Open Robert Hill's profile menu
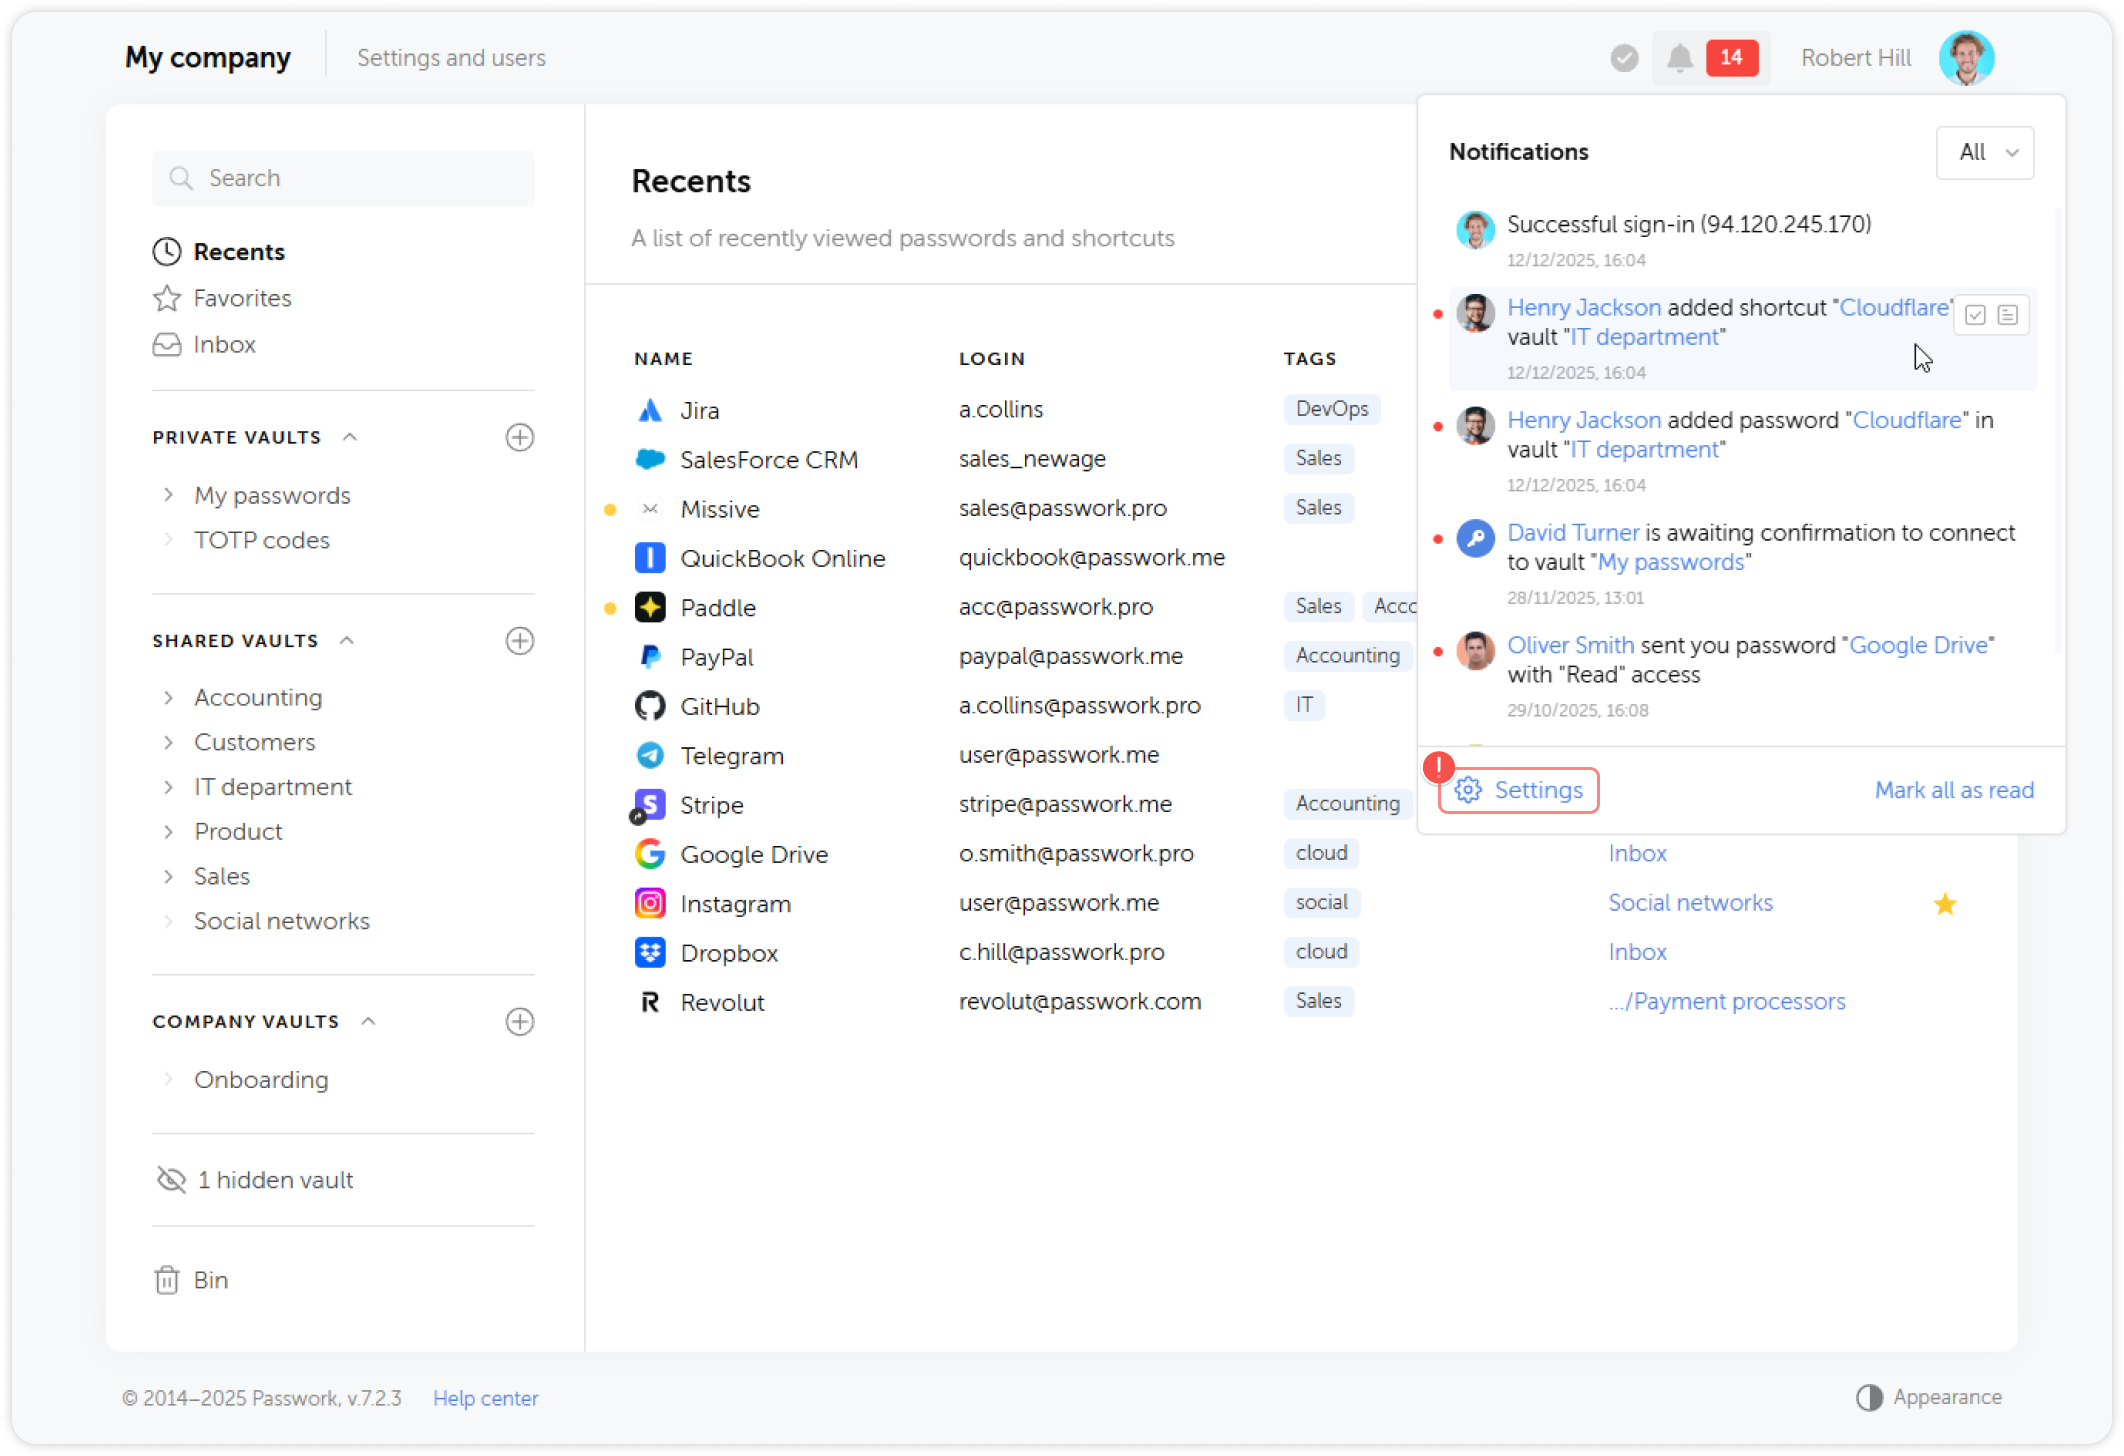The height and width of the screenshot is (1456, 2124). tap(1966, 57)
